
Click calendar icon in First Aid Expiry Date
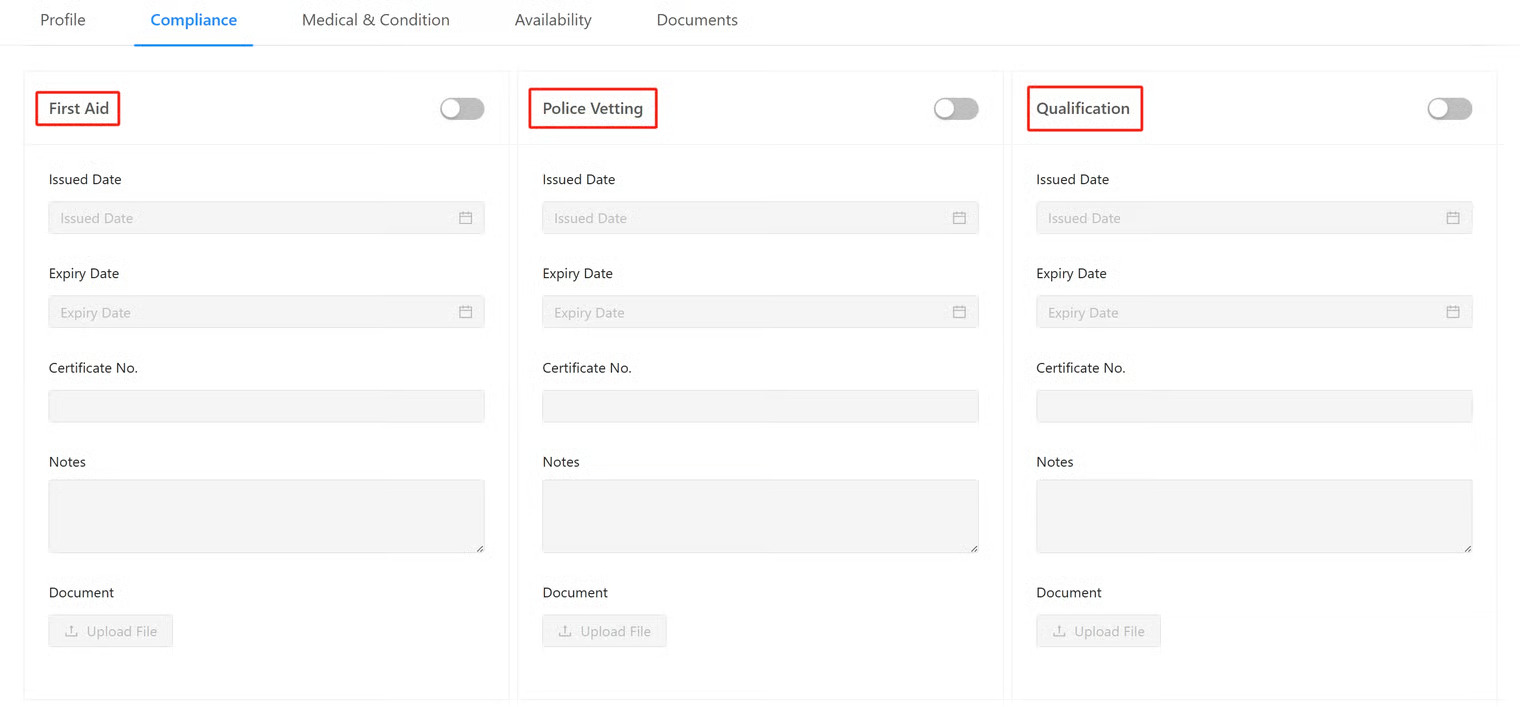[x=465, y=312]
